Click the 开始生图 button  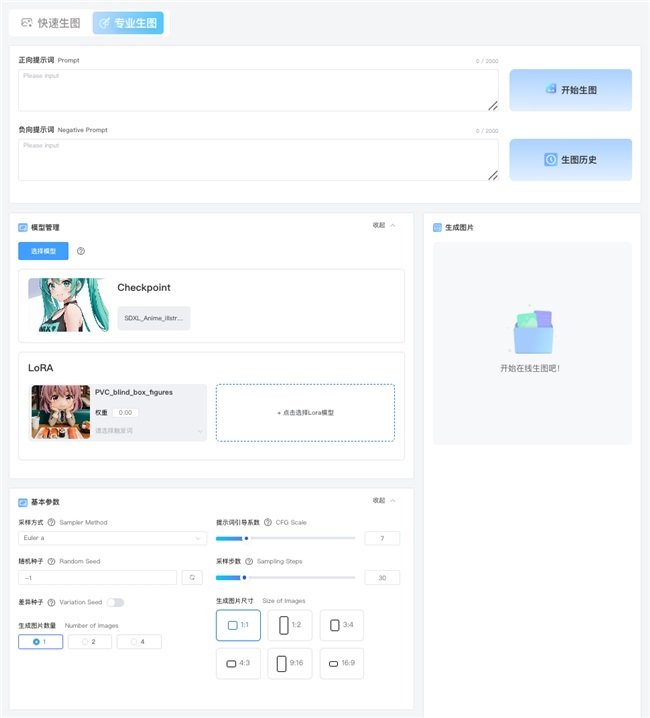coord(570,90)
